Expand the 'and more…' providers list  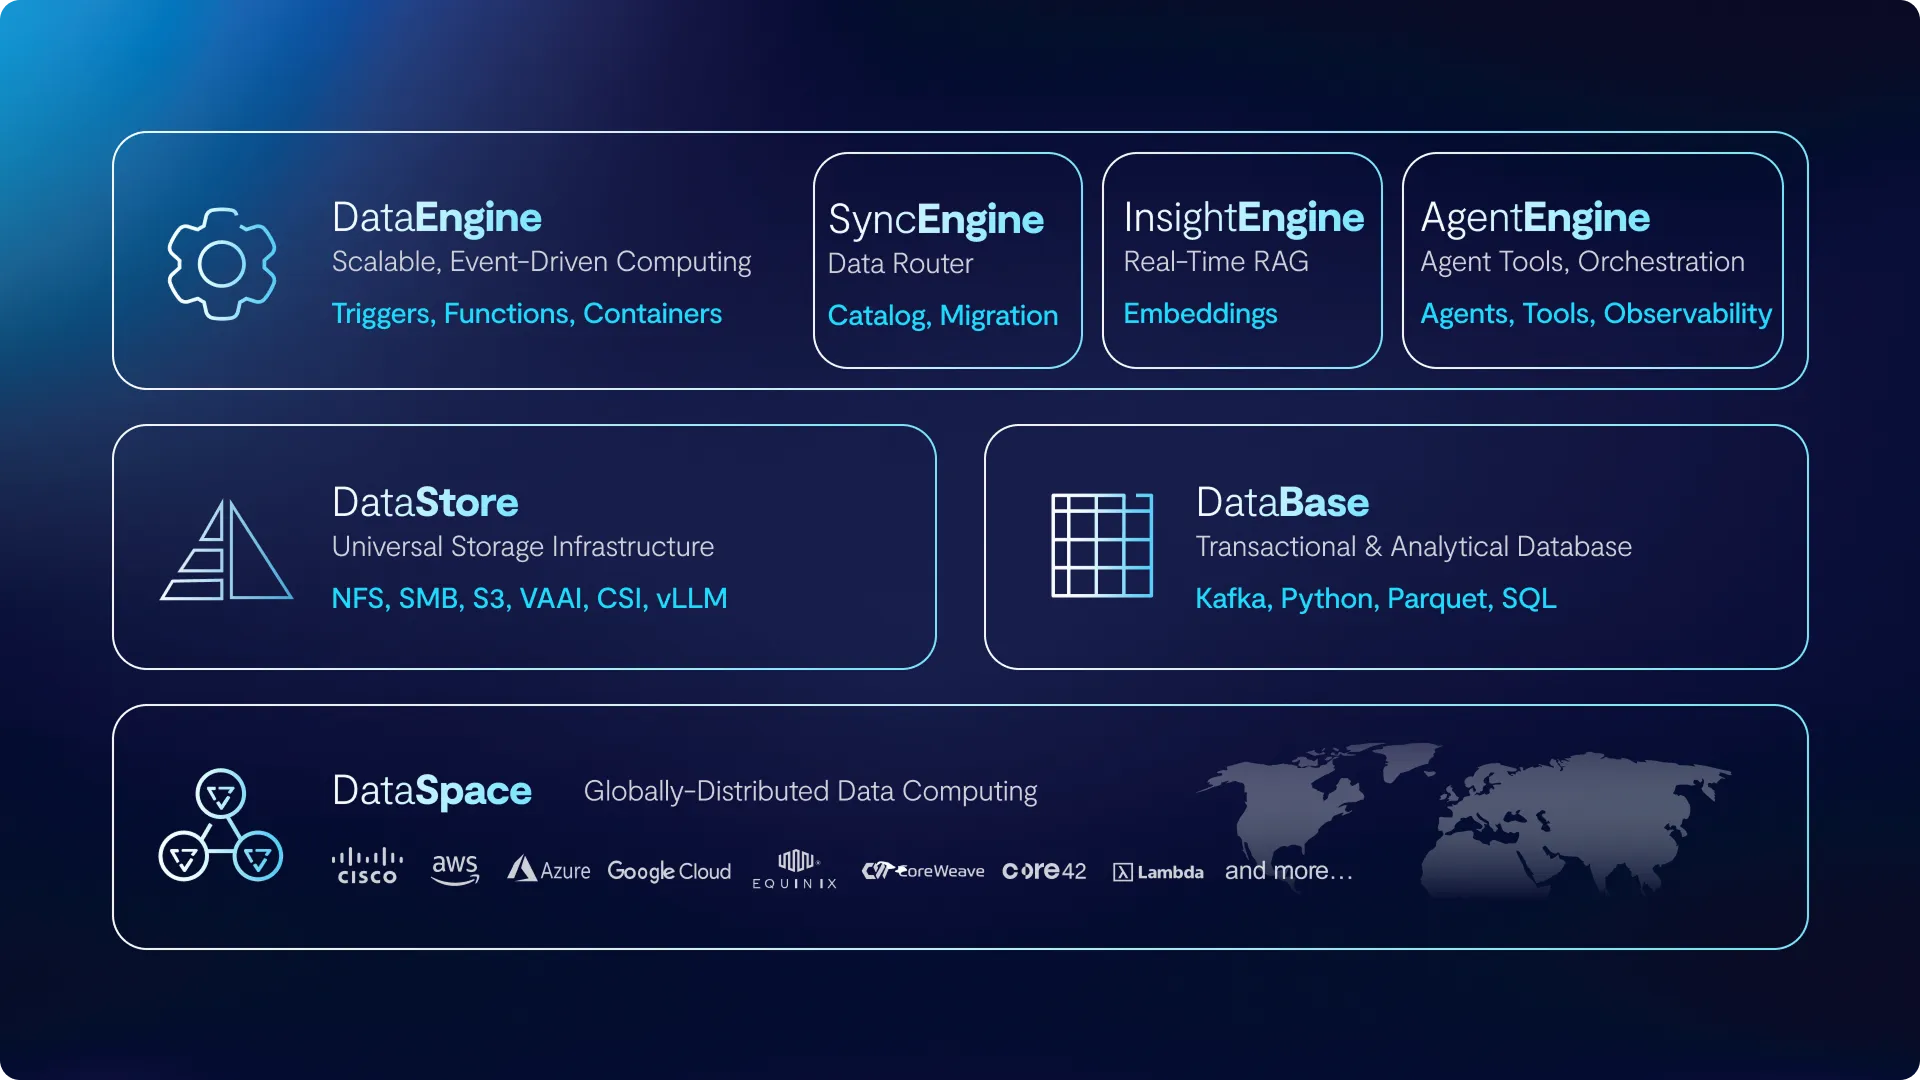tap(1287, 870)
